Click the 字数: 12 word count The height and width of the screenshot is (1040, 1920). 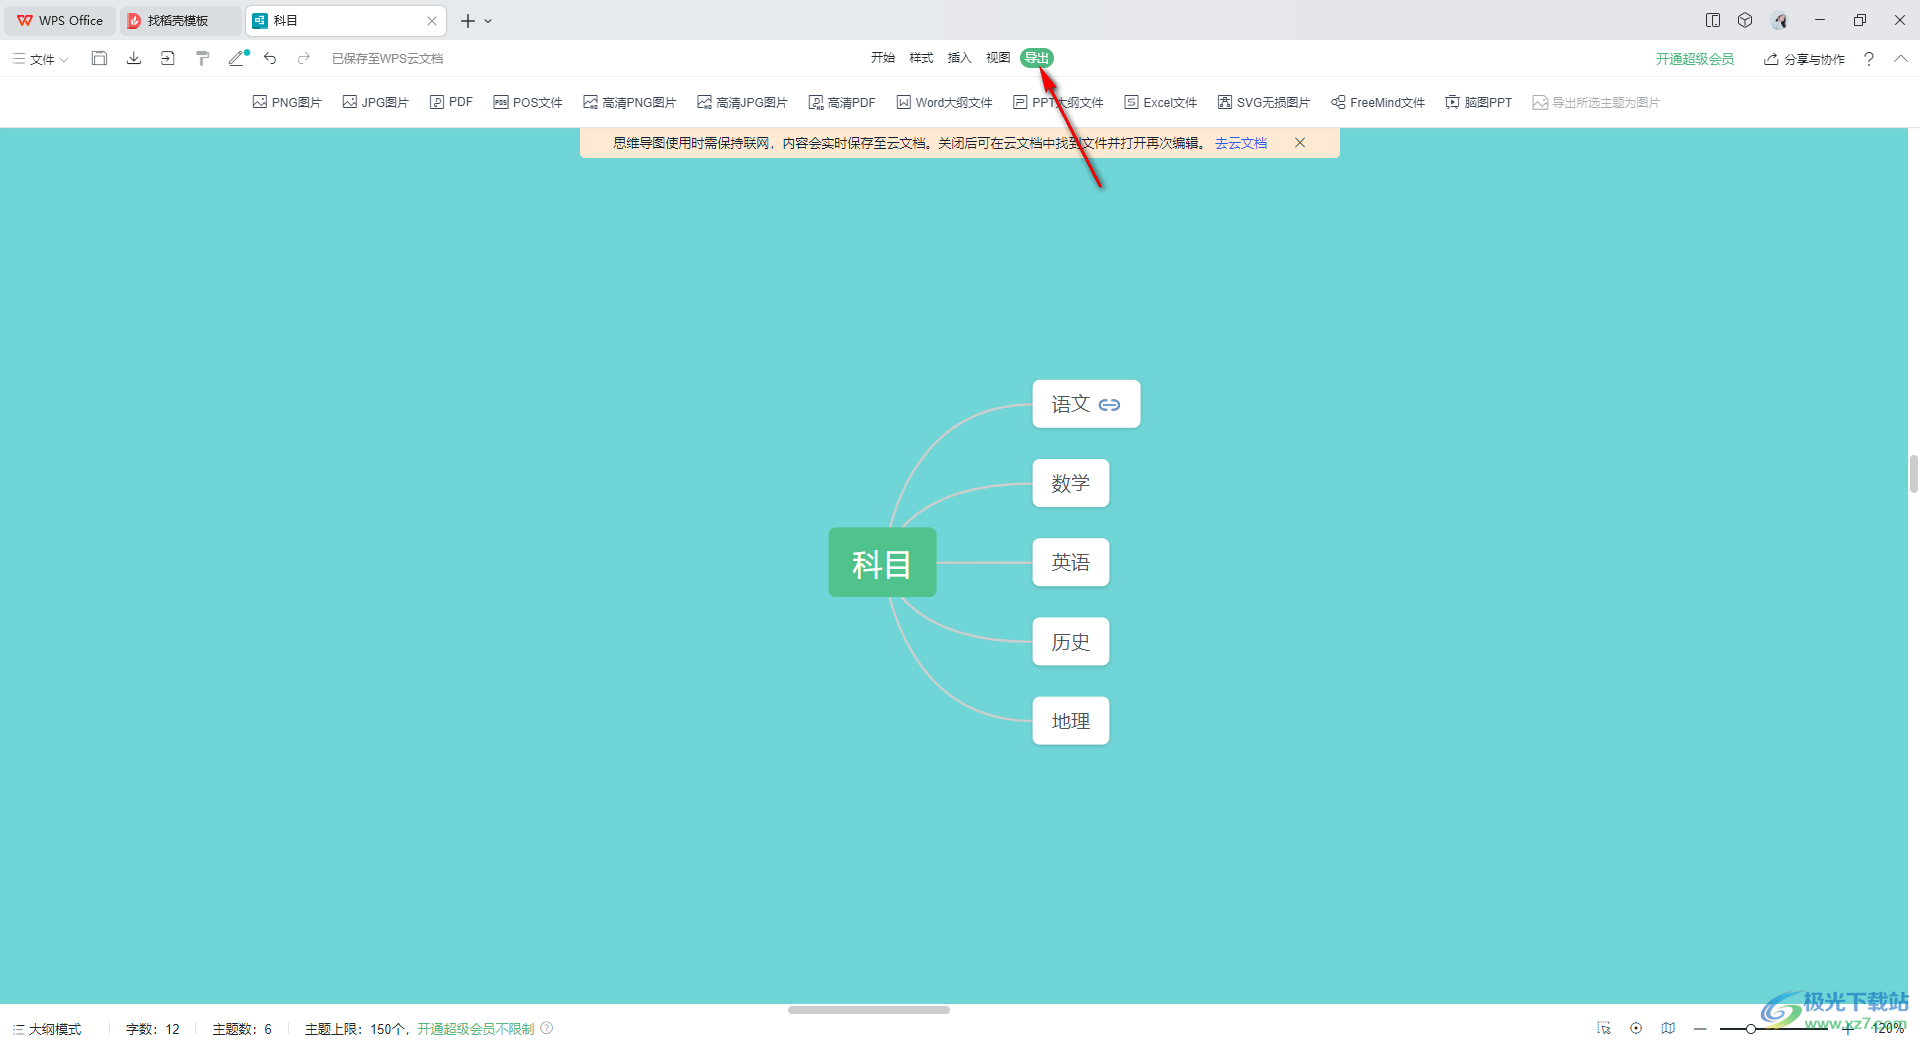(153, 1029)
